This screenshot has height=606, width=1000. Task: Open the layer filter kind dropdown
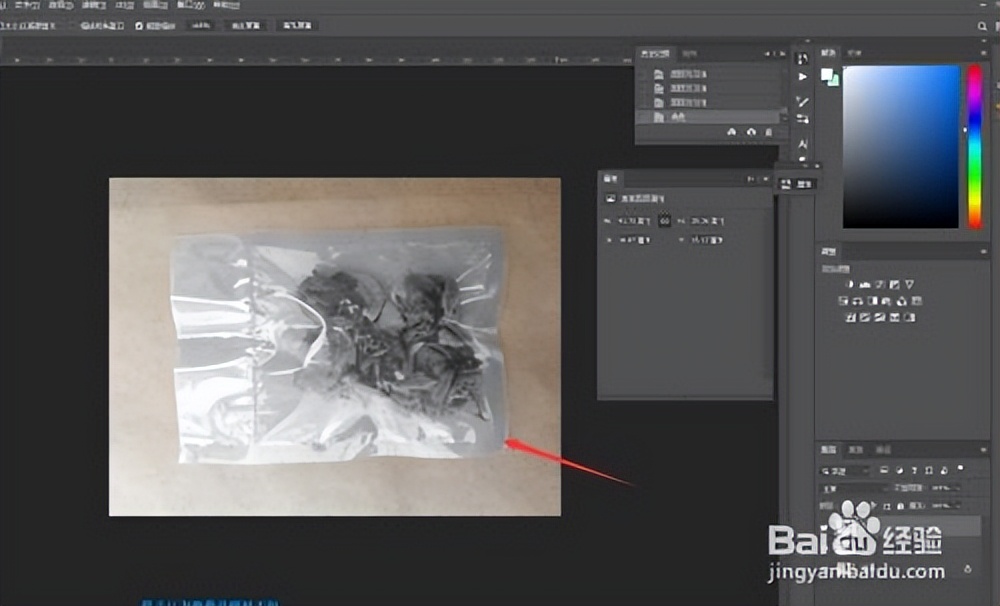coord(844,471)
